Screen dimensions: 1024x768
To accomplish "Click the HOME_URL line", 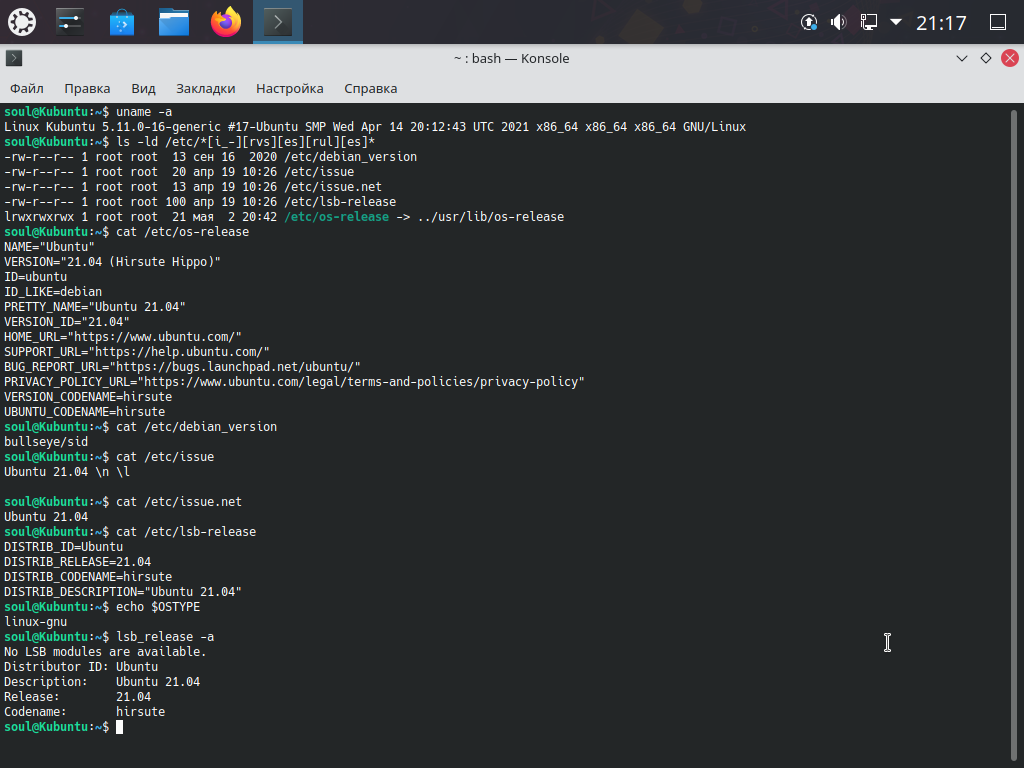I will tap(123, 337).
